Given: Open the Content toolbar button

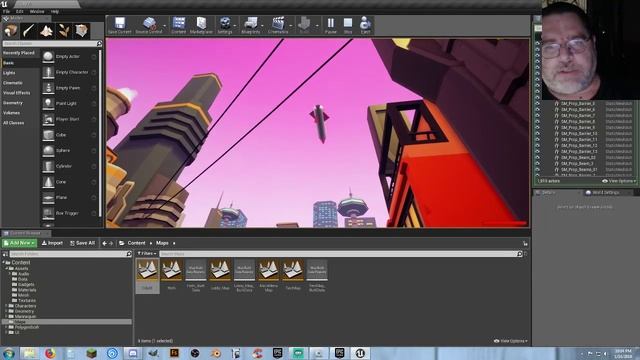Looking at the screenshot, I should click(178, 25).
